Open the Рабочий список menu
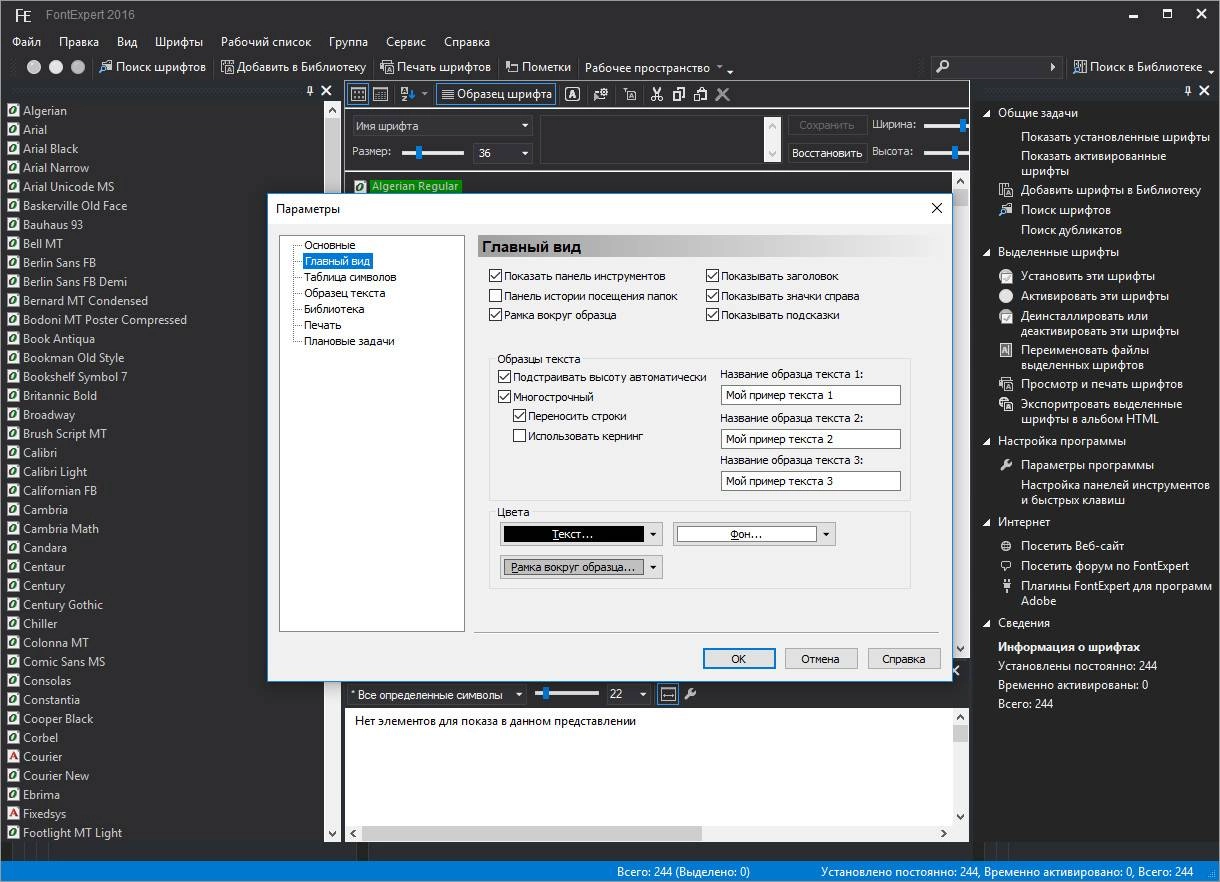The height and width of the screenshot is (882, 1220). point(266,42)
